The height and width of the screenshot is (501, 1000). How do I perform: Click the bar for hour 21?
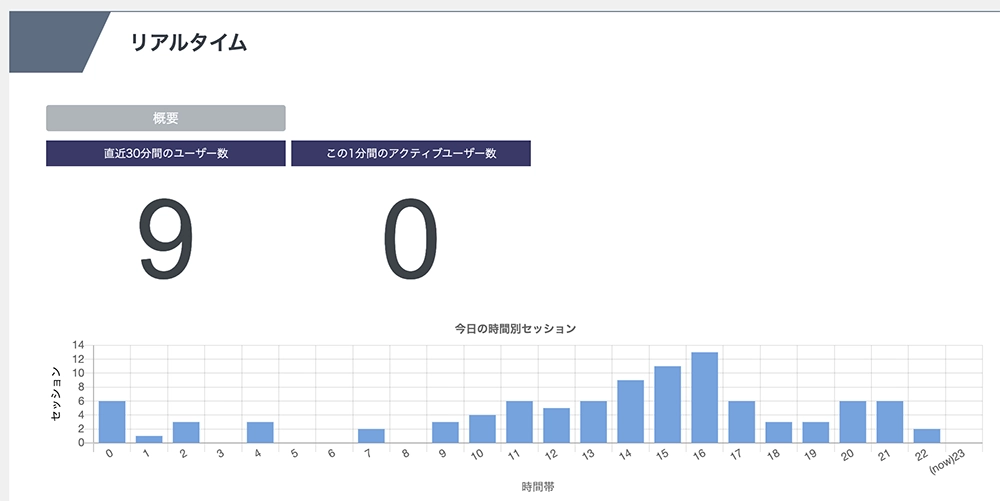889,422
